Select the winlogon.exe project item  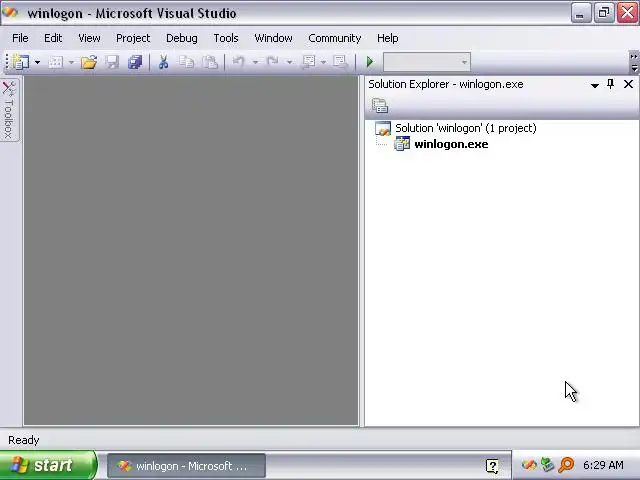click(451, 144)
